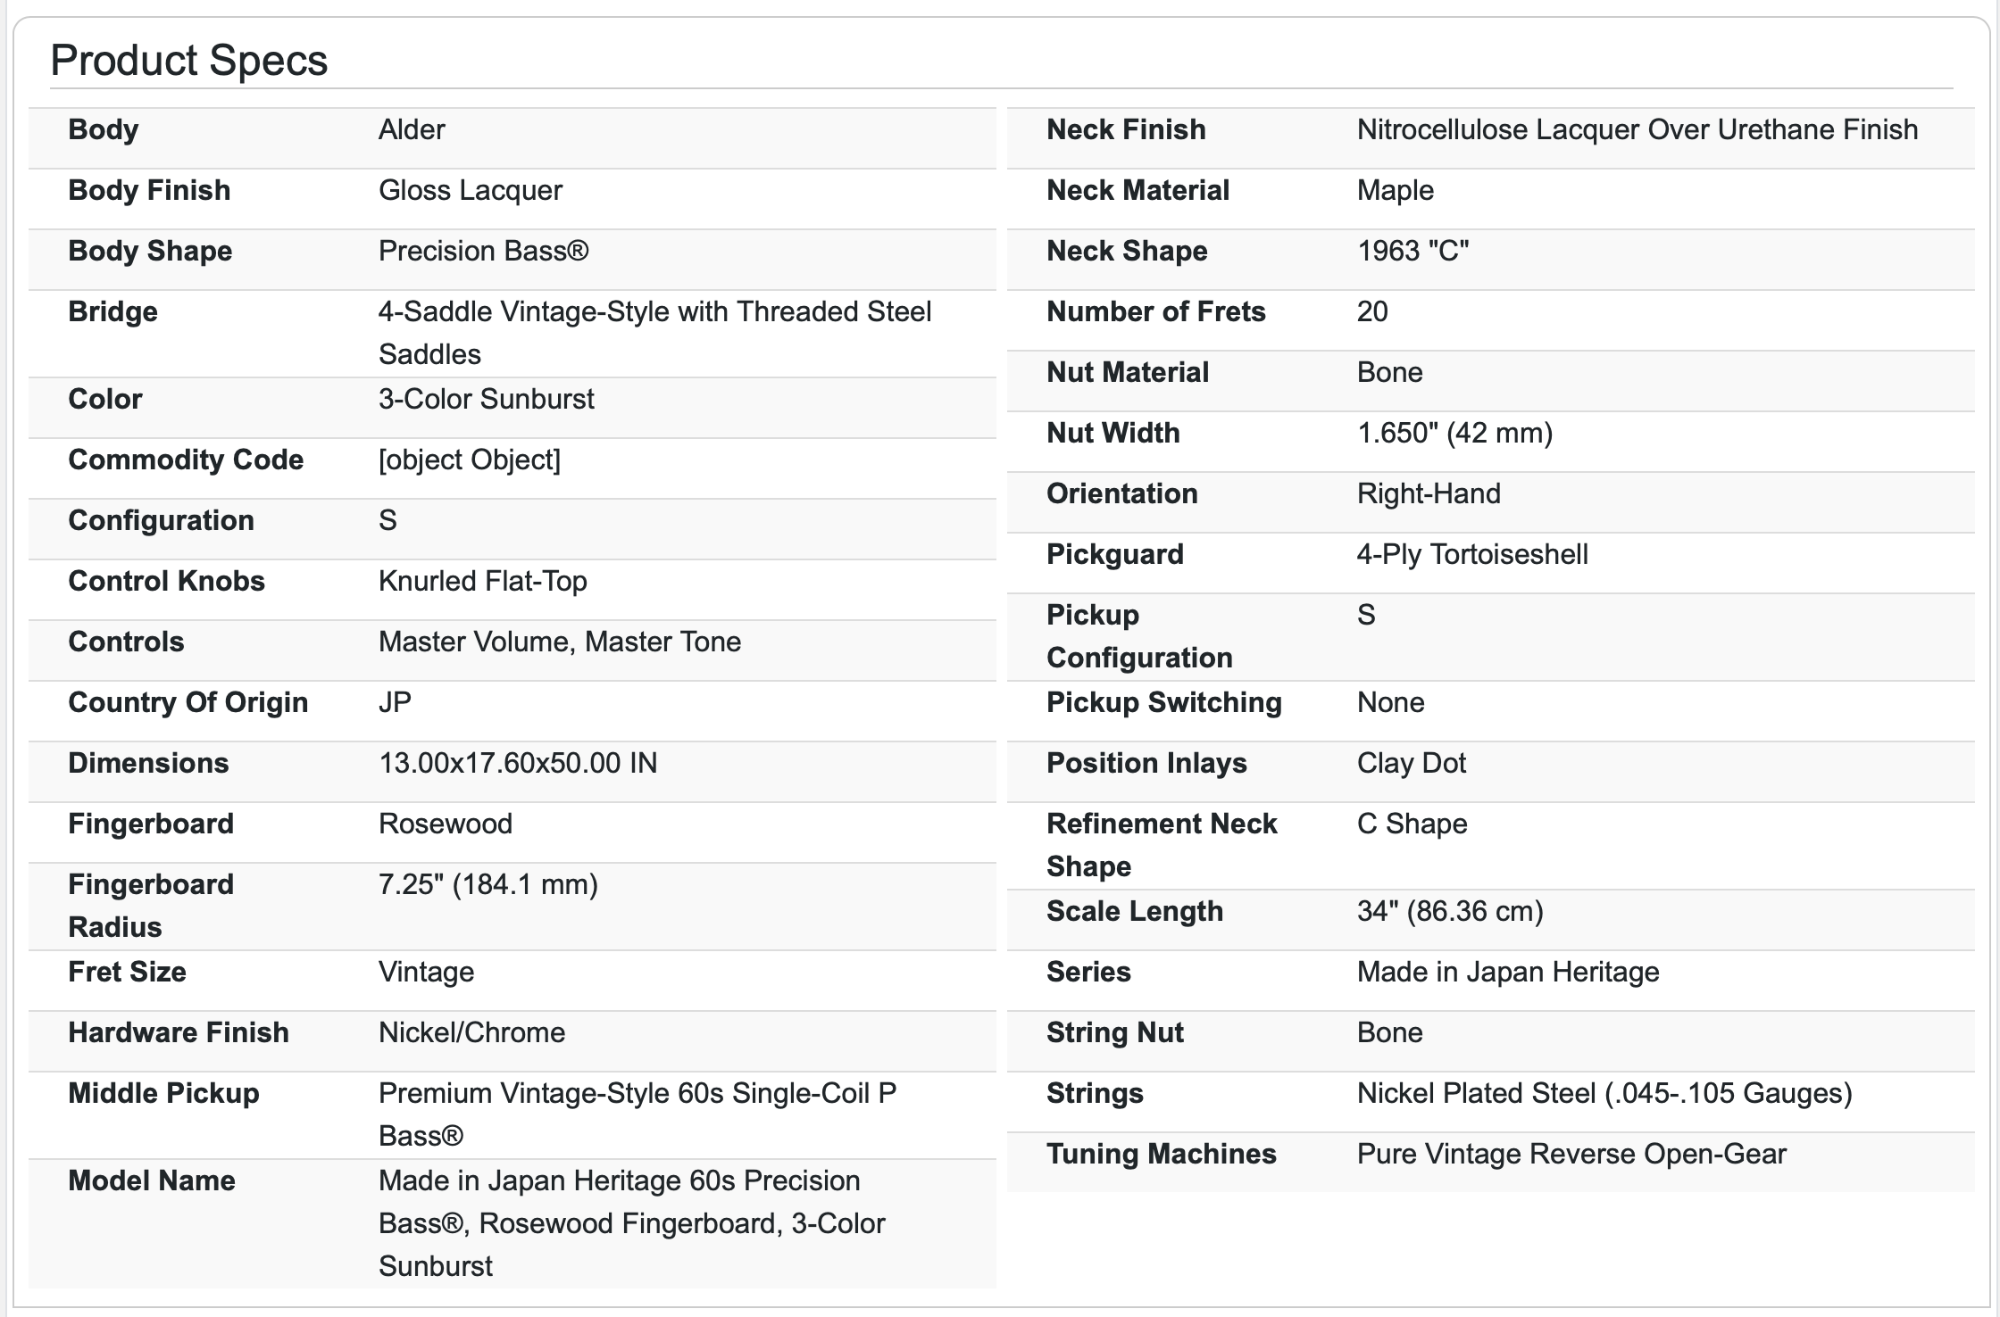The image size is (2000, 1317).
Task: Click the 'Nut Material' label
Action: click(1128, 373)
